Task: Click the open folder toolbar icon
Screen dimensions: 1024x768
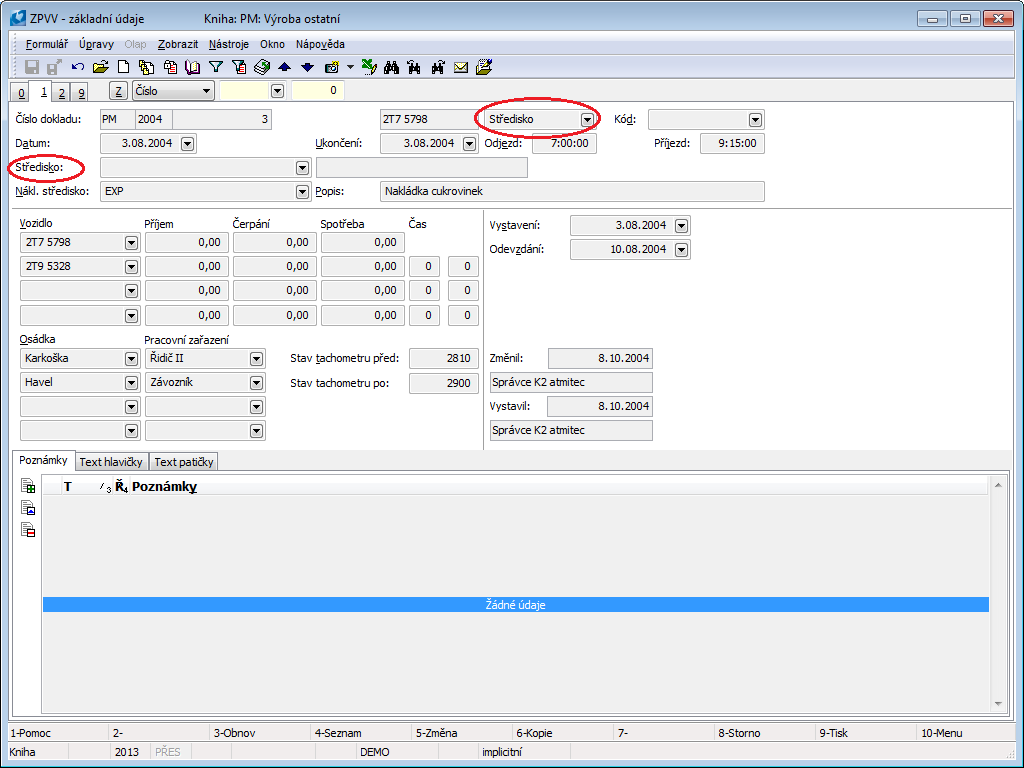Action: [100, 67]
